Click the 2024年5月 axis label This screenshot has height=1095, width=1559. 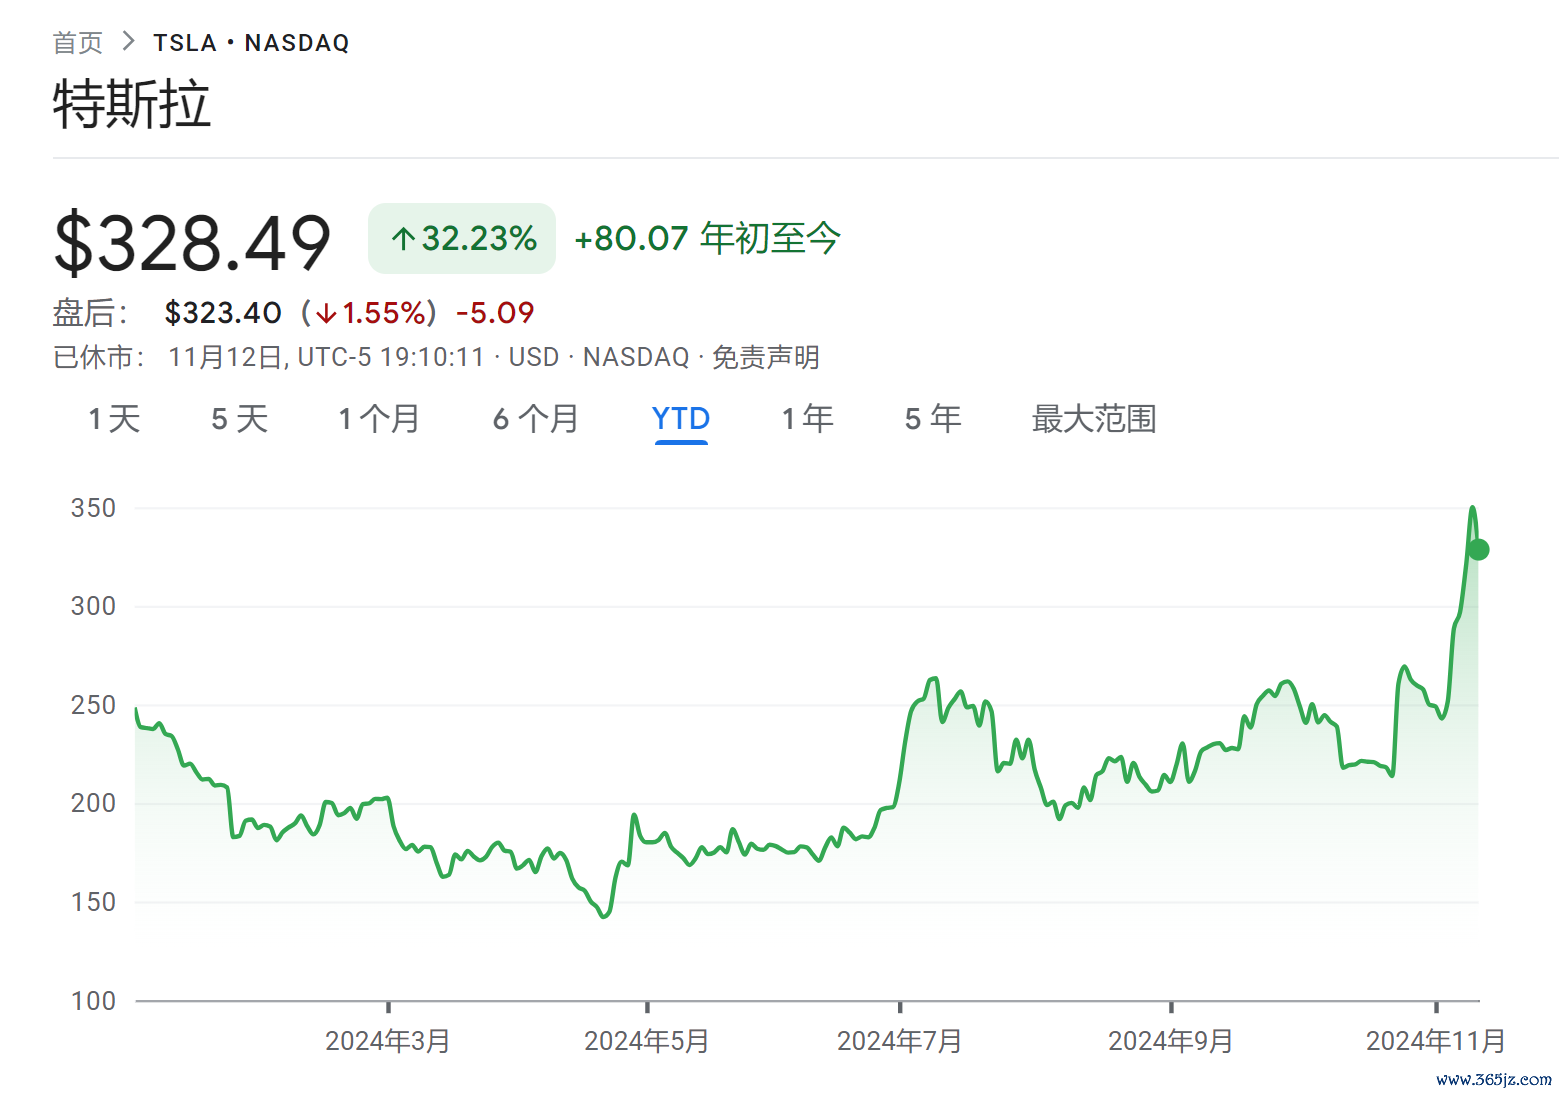click(647, 1042)
